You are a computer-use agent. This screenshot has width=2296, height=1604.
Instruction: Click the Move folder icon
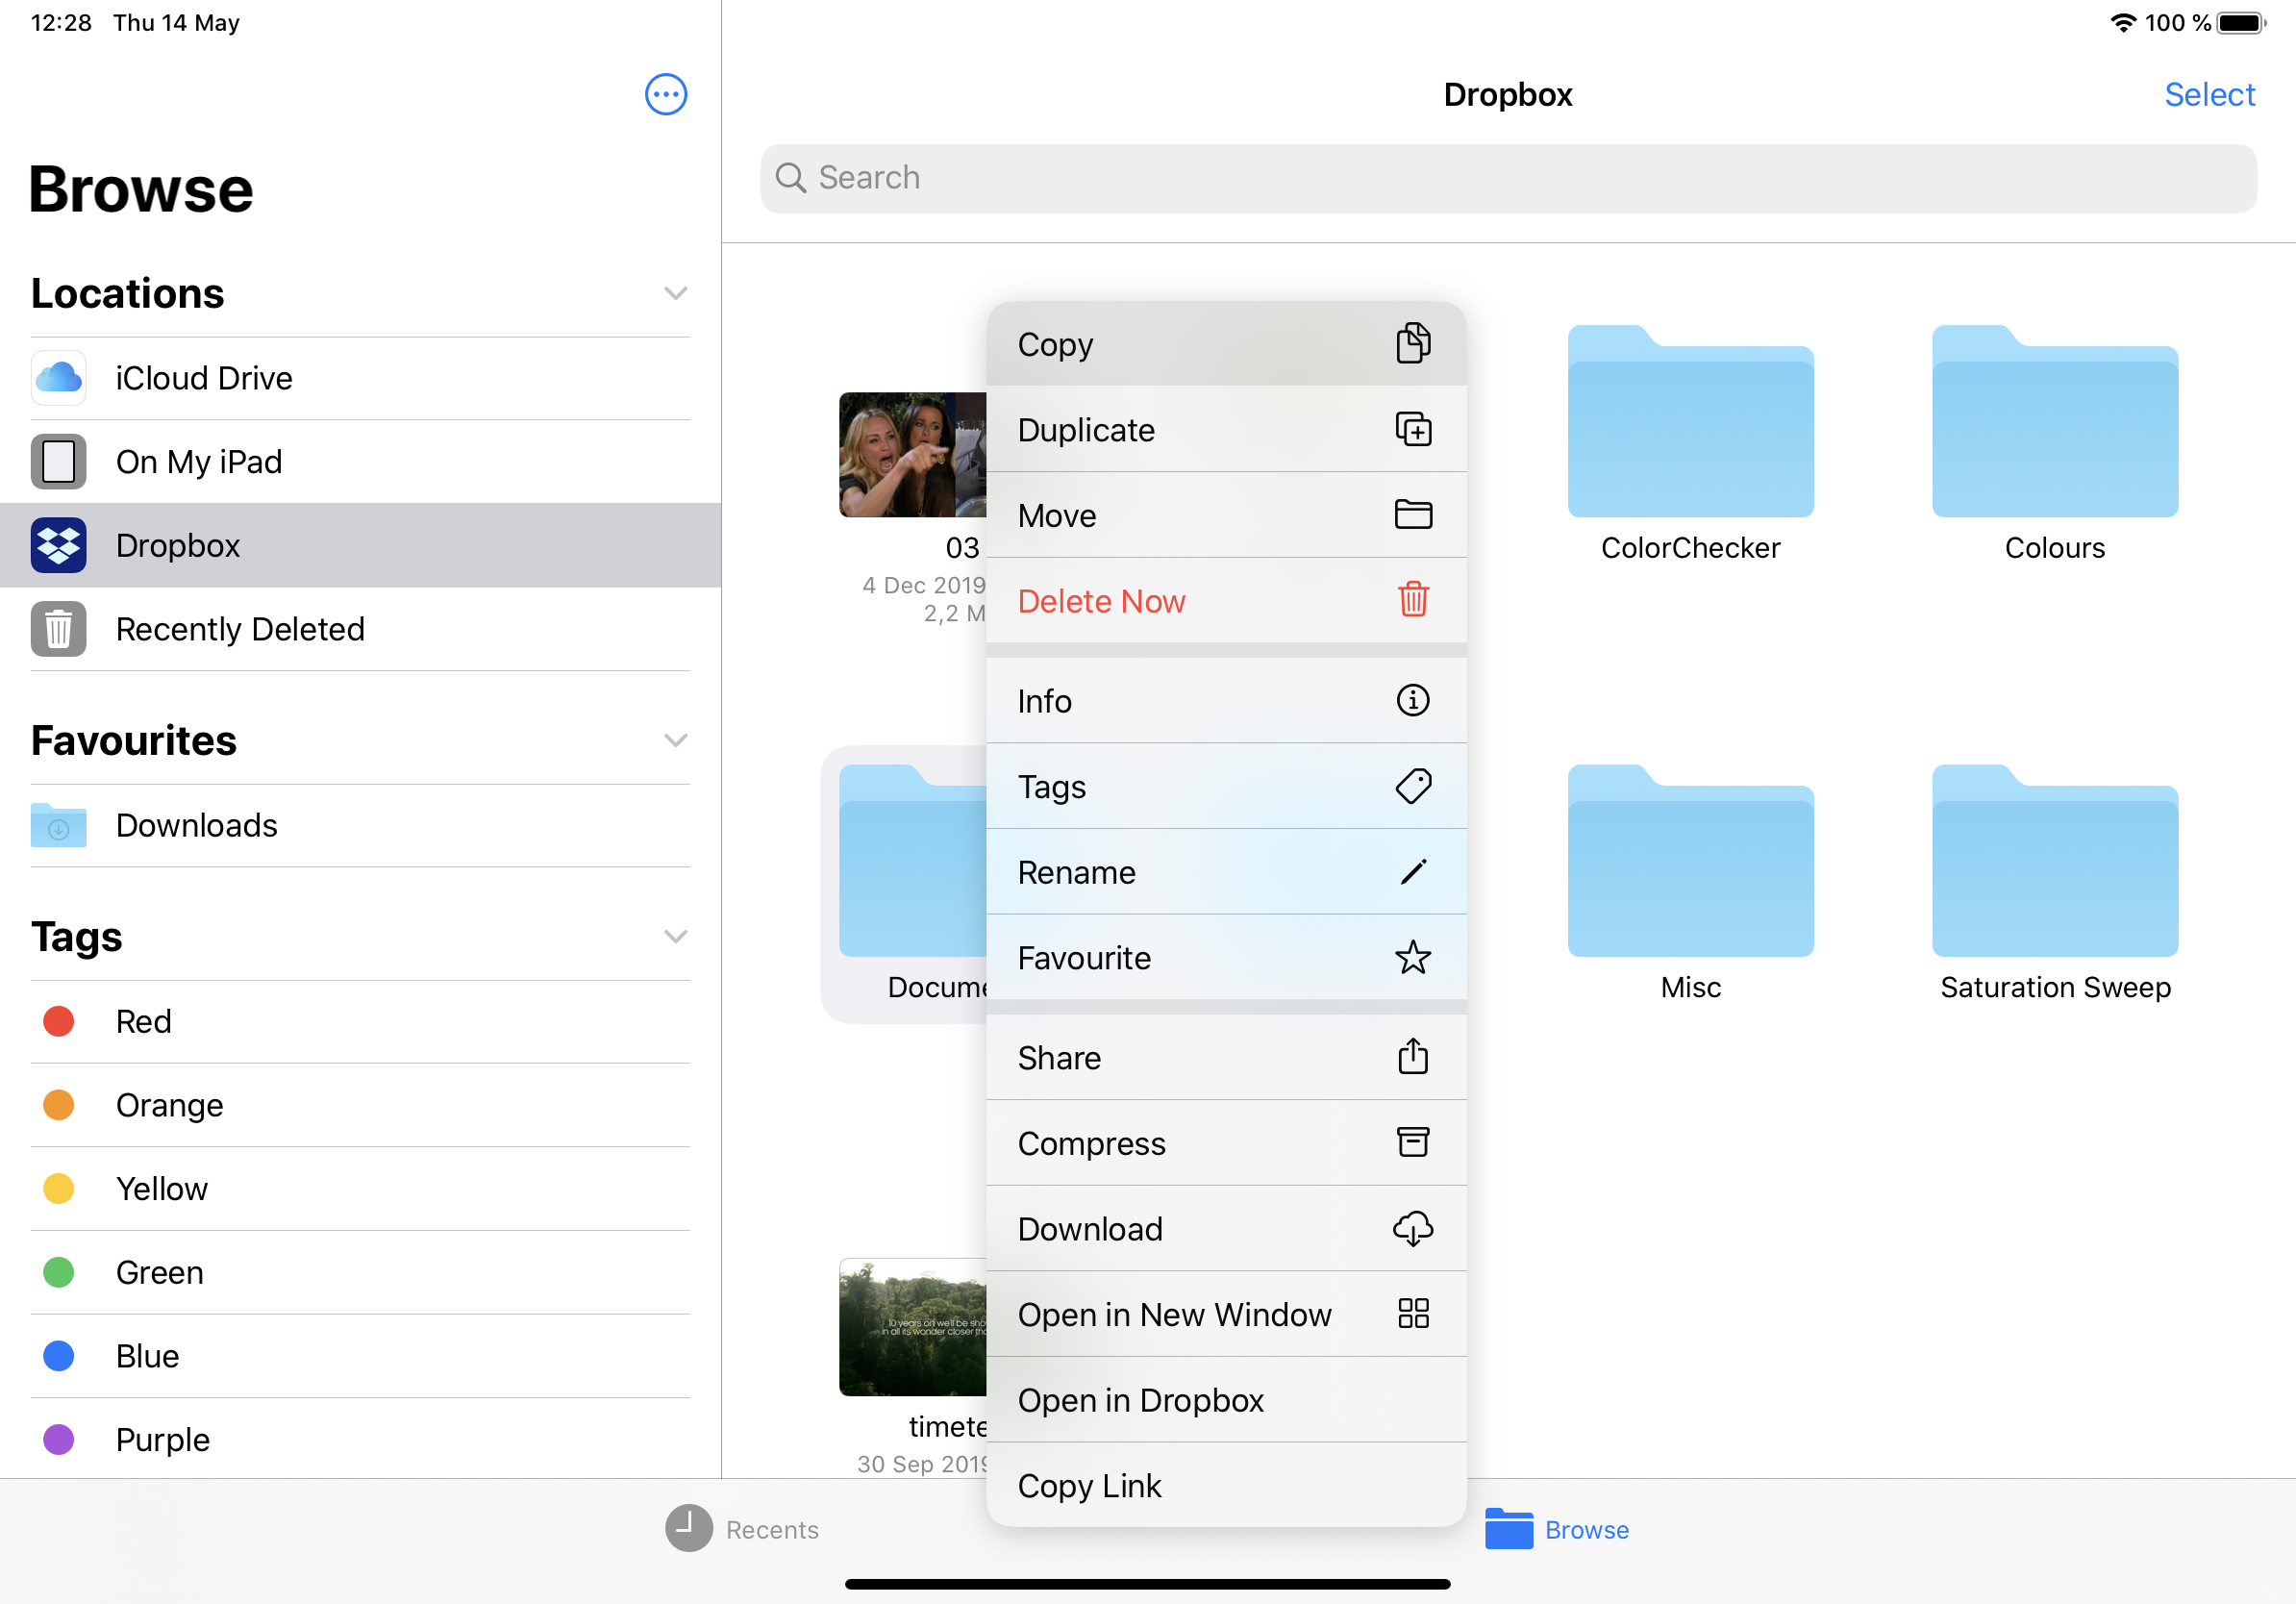click(1413, 515)
